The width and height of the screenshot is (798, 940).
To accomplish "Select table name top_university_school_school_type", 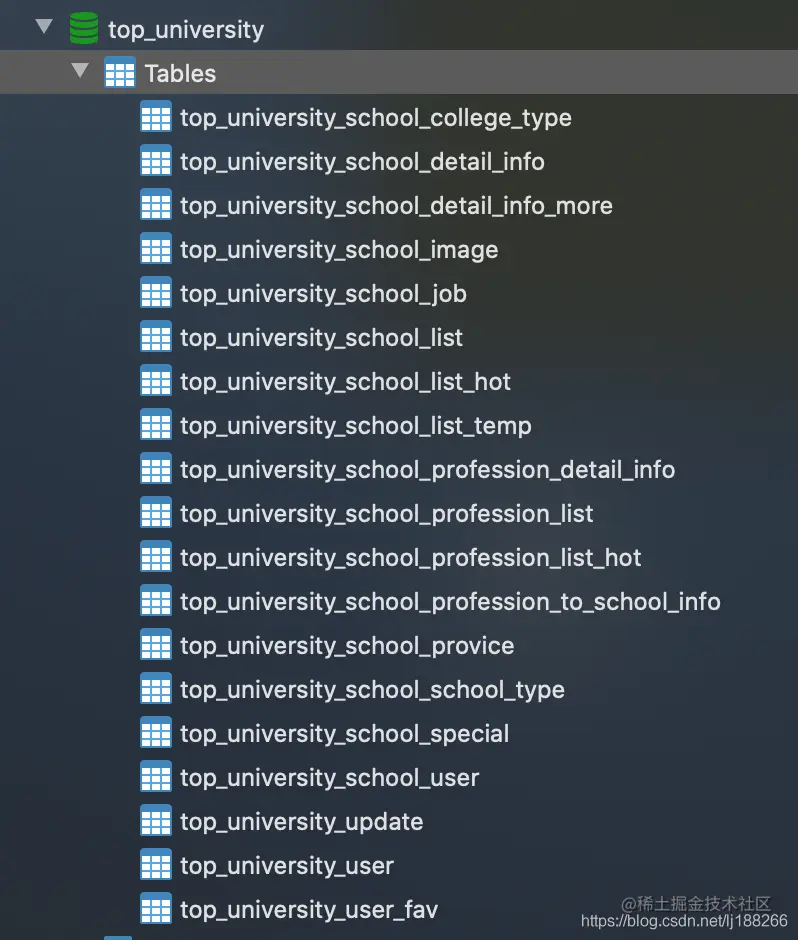I will pos(372,690).
